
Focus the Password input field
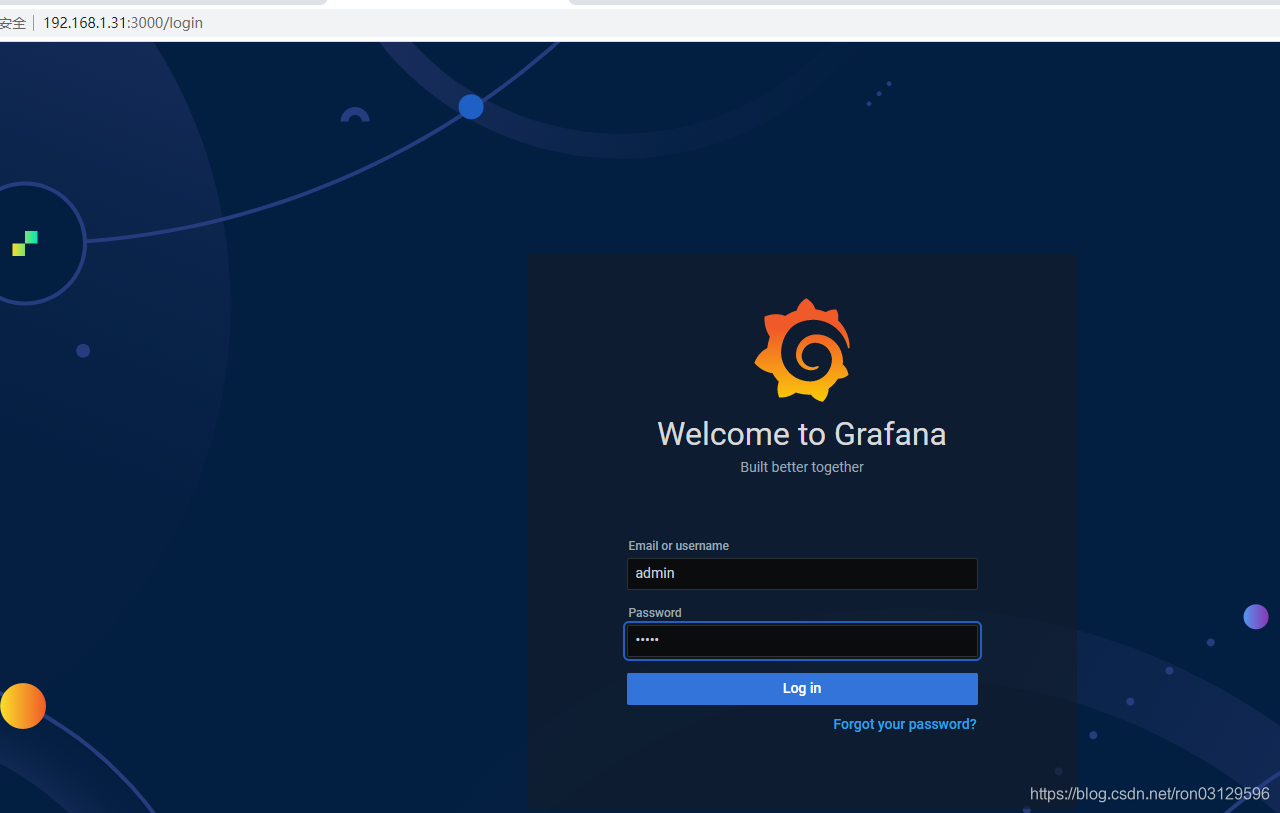802,641
